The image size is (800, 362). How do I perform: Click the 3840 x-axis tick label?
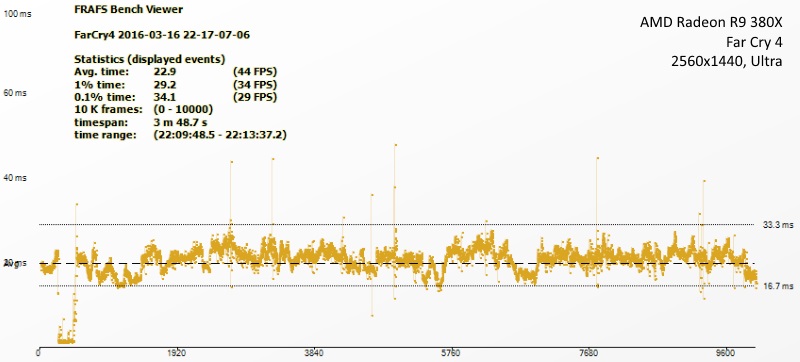(x=314, y=353)
